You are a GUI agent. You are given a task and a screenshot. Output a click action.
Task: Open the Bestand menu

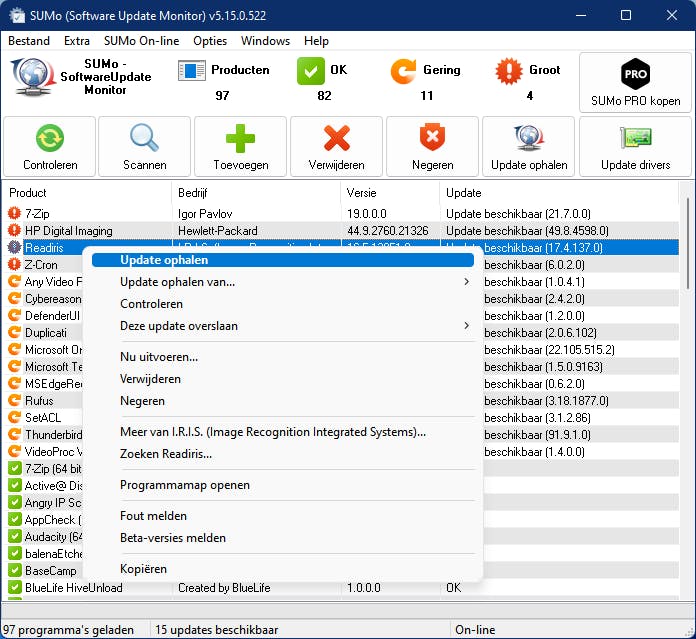(x=29, y=41)
